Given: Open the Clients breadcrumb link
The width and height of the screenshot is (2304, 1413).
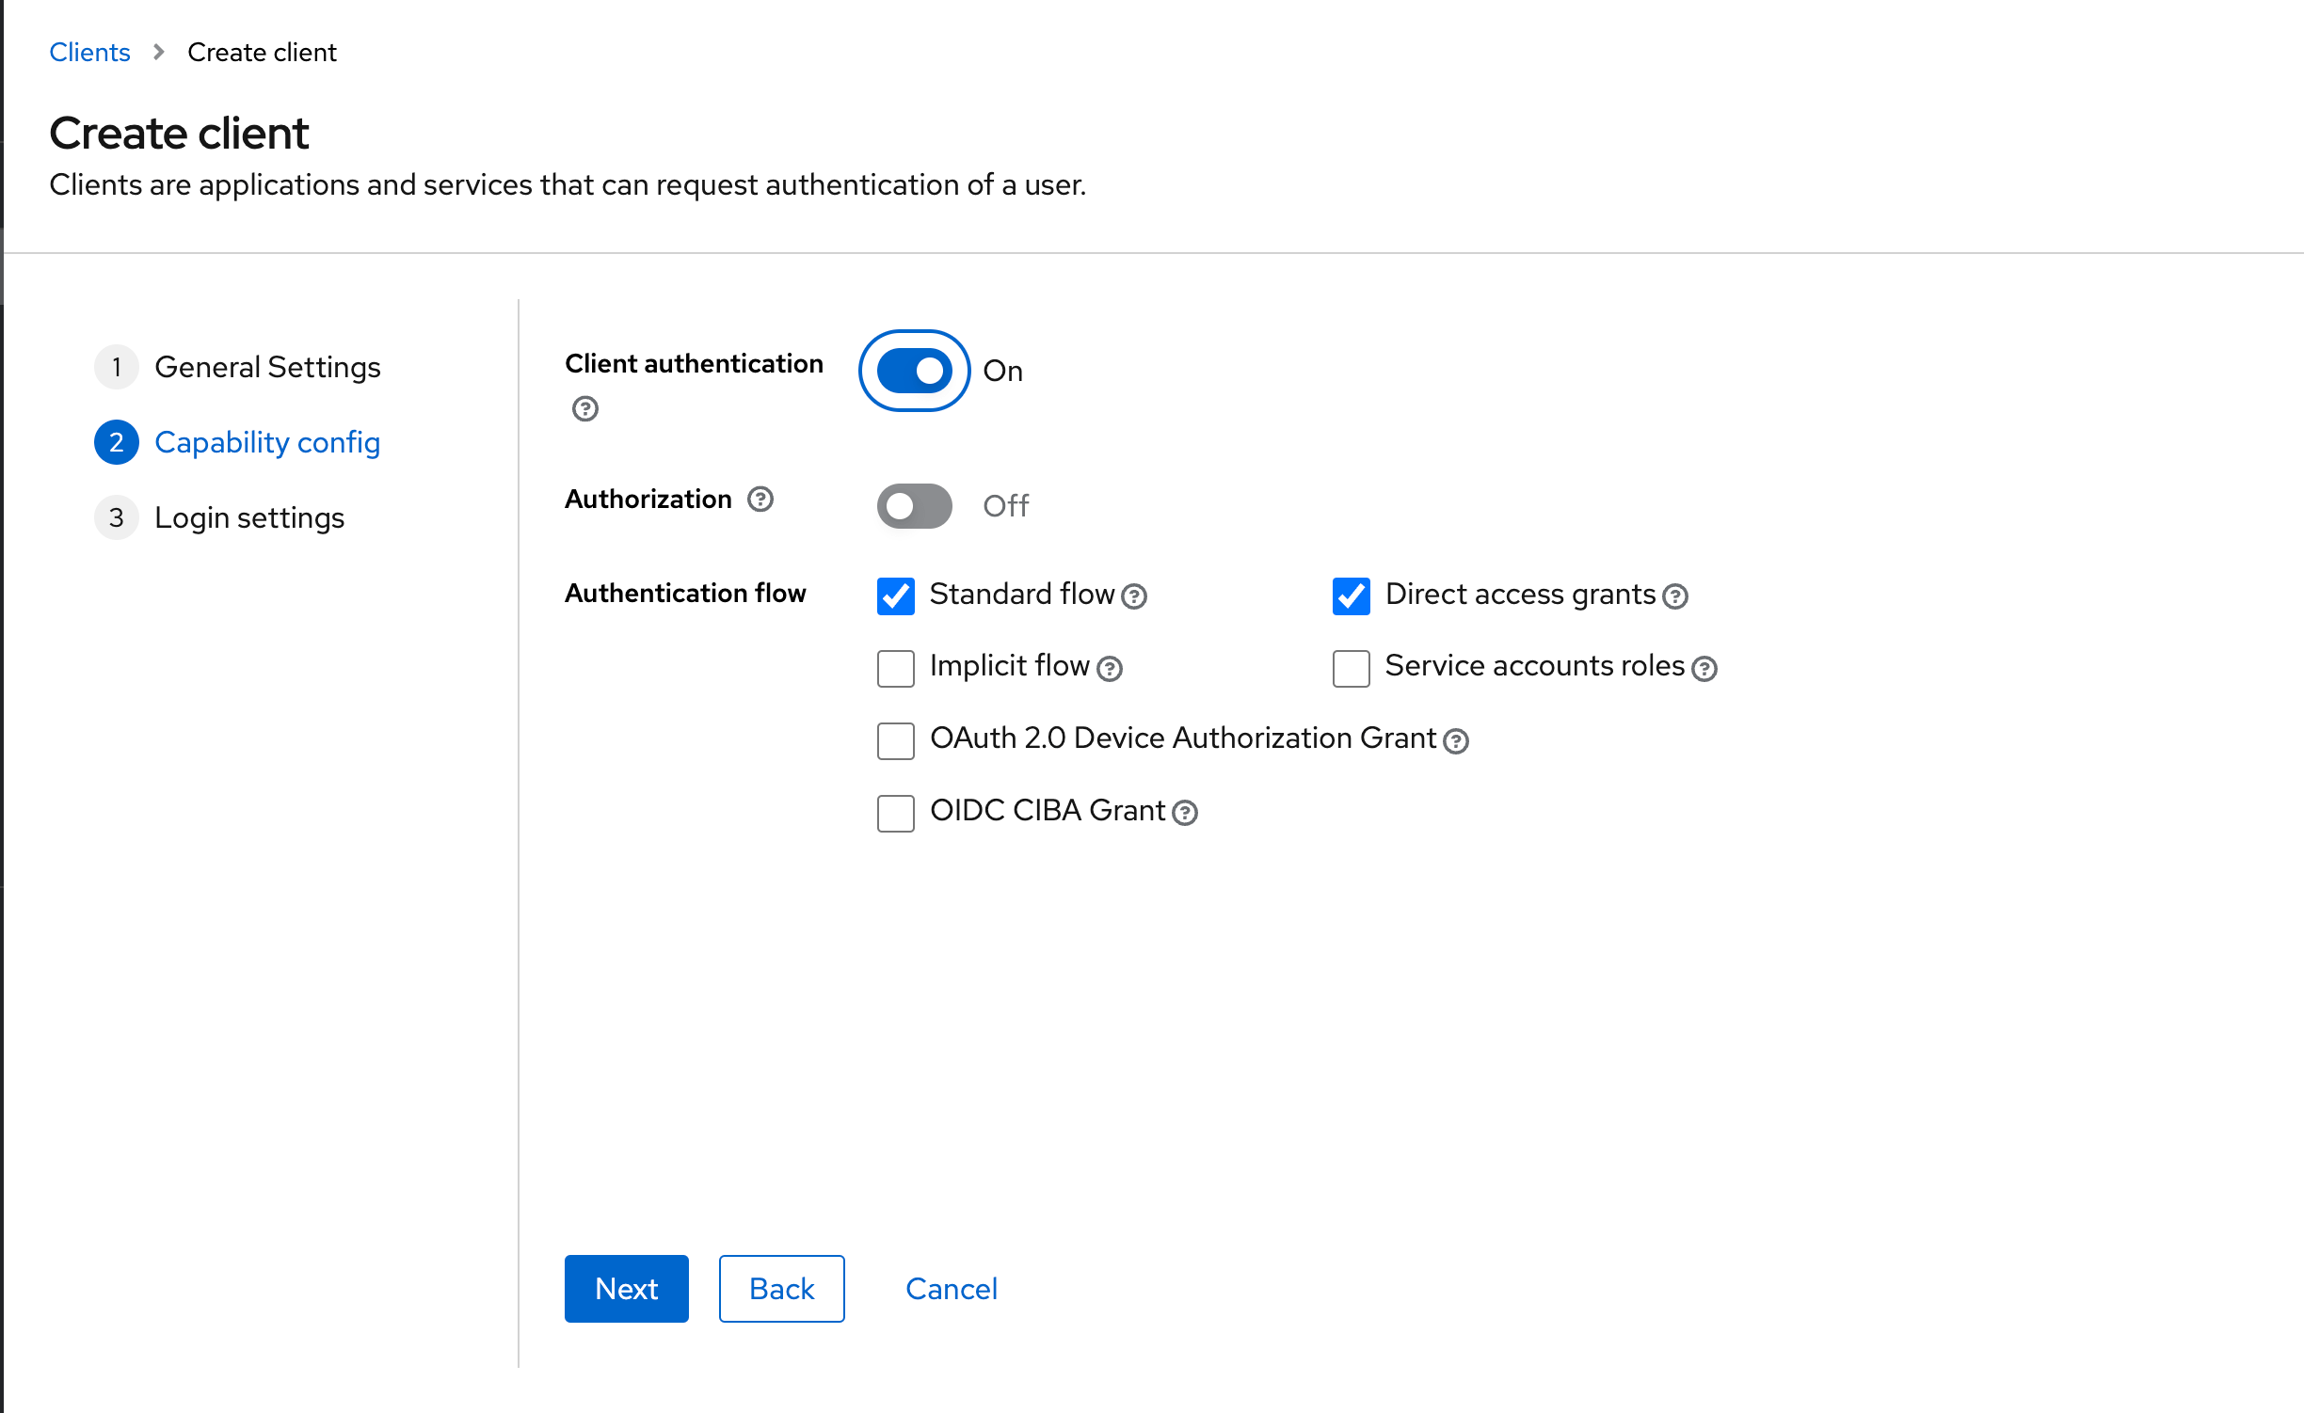Looking at the screenshot, I should click(x=90, y=51).
